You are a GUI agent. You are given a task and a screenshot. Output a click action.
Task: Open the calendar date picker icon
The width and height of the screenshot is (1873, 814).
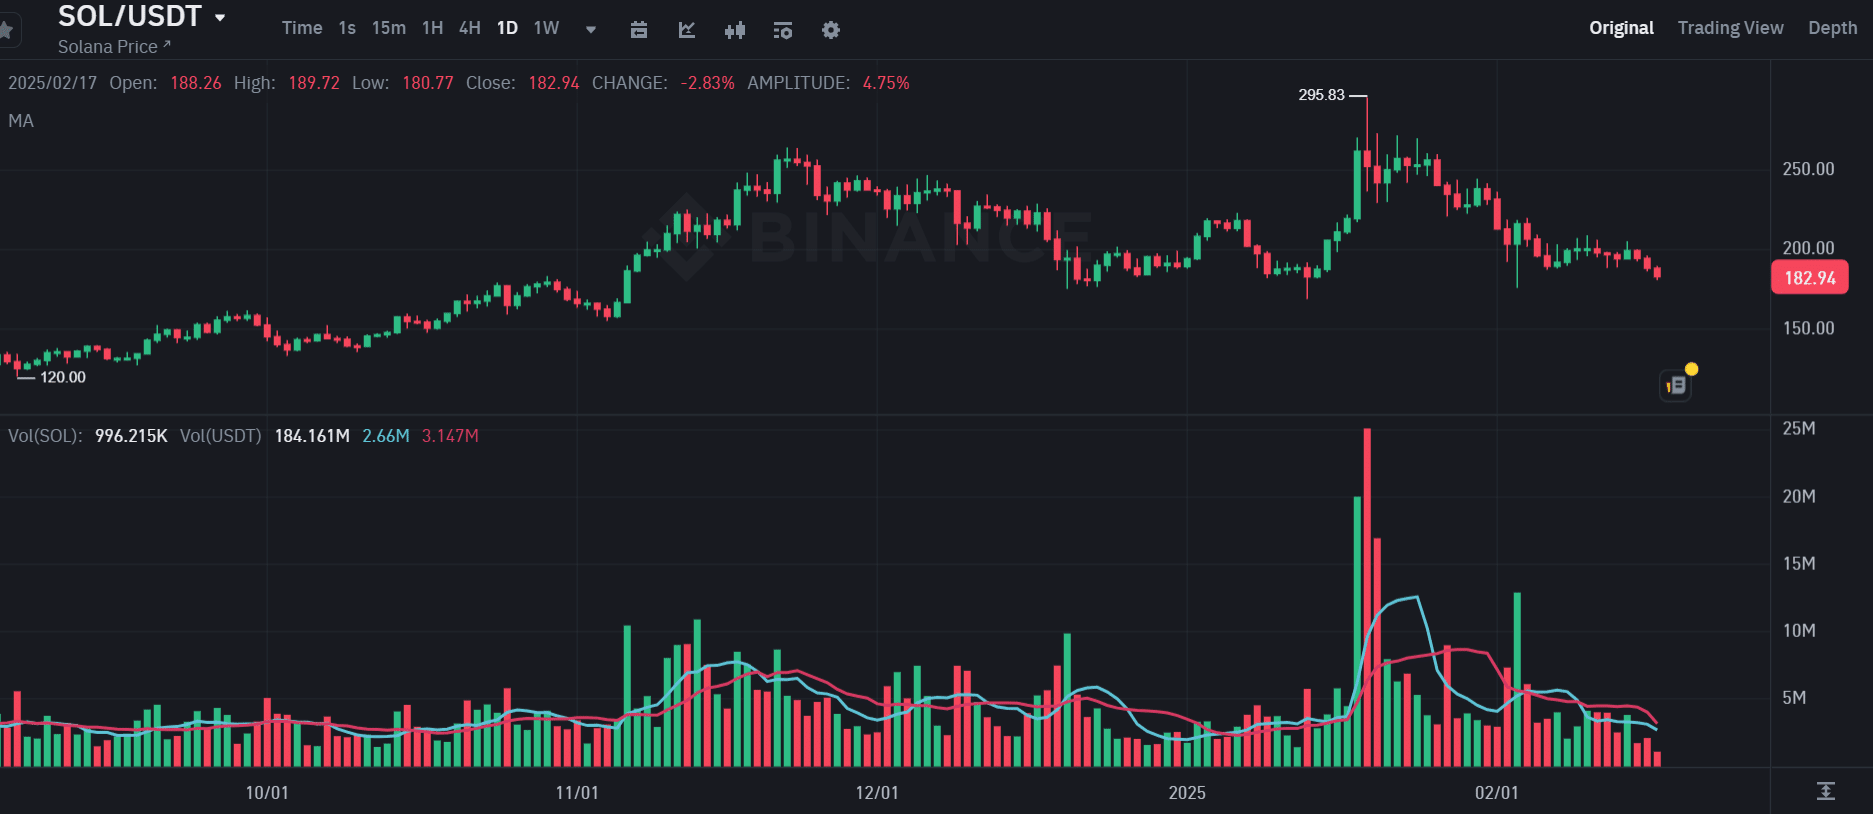(639, 30)
